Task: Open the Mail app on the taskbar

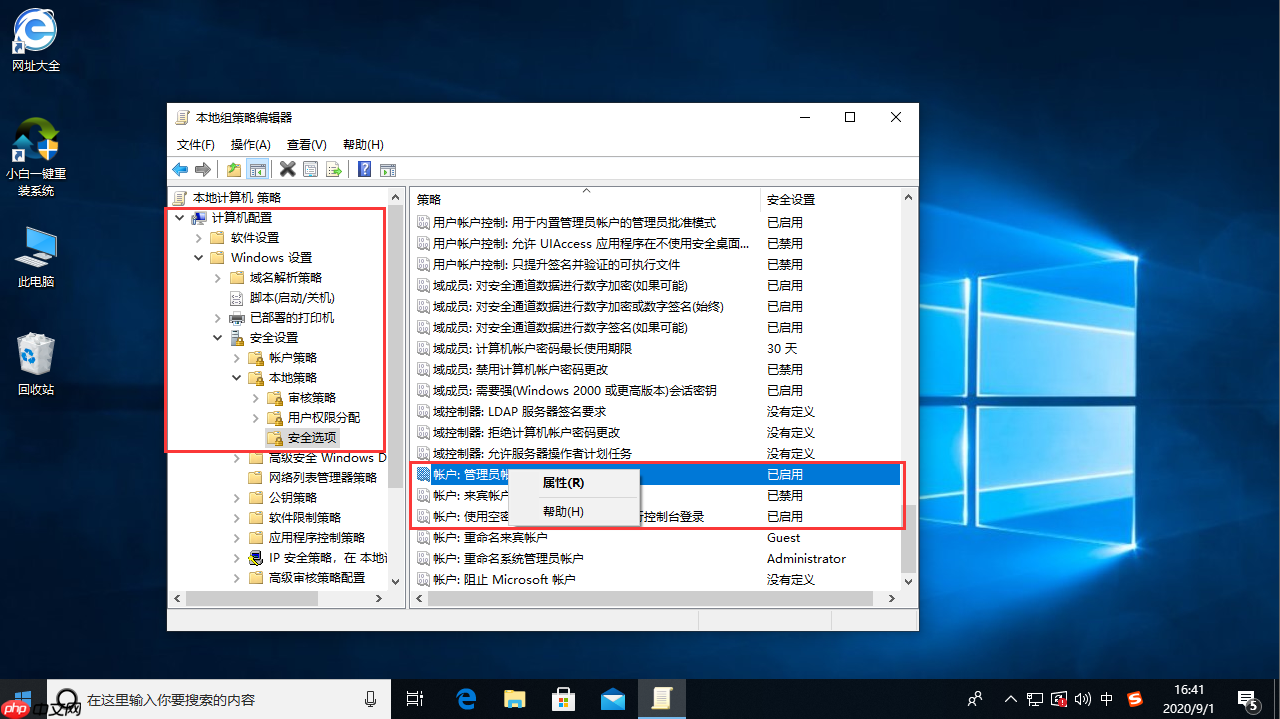Action: tap(612, 698)
